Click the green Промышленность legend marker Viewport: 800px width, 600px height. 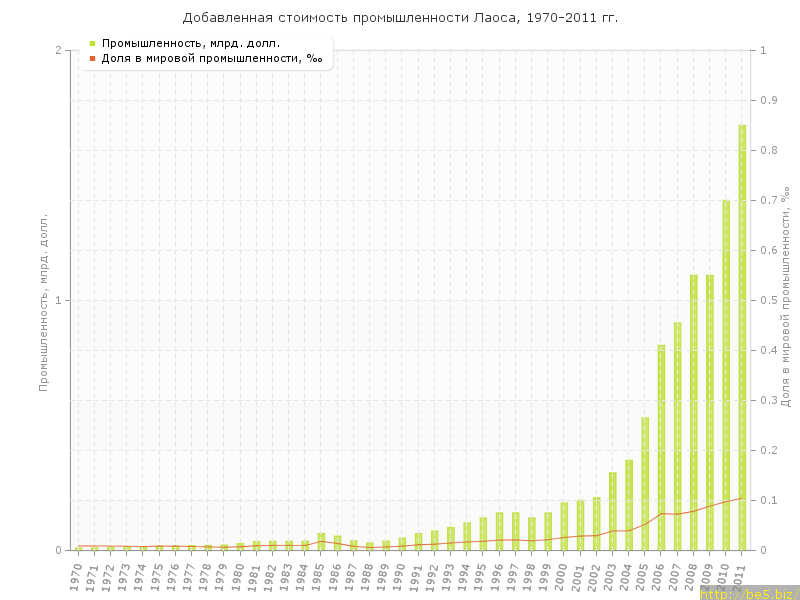92,43
